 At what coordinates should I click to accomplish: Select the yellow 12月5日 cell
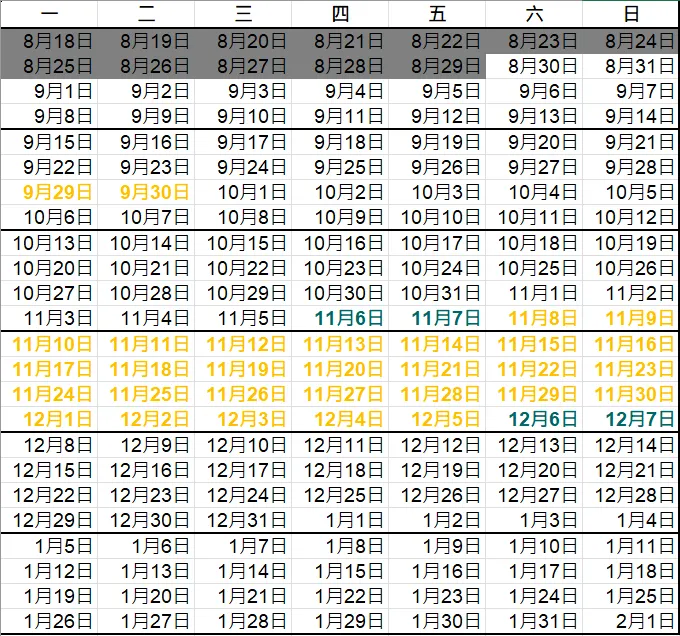point(437,419)
